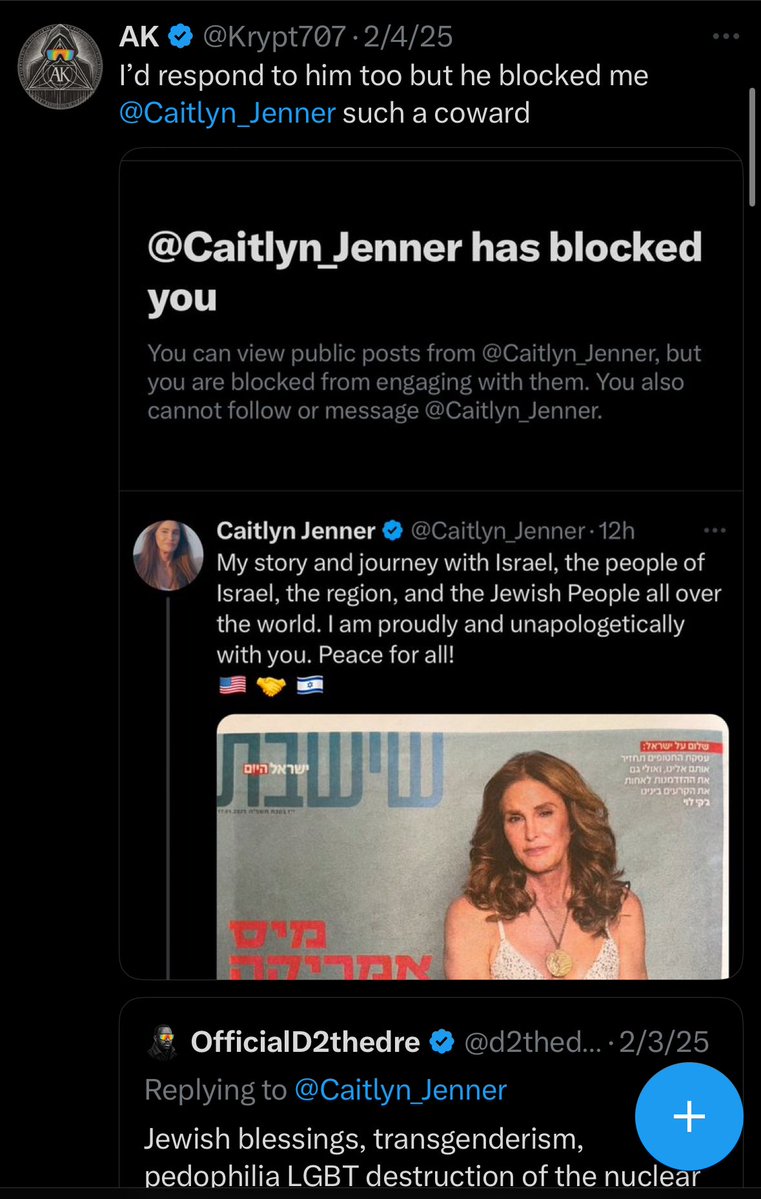Tap the blocked notice screenshot image
Screen dimensions: 761x1199
pyautogui.click(x=431, y=320)
